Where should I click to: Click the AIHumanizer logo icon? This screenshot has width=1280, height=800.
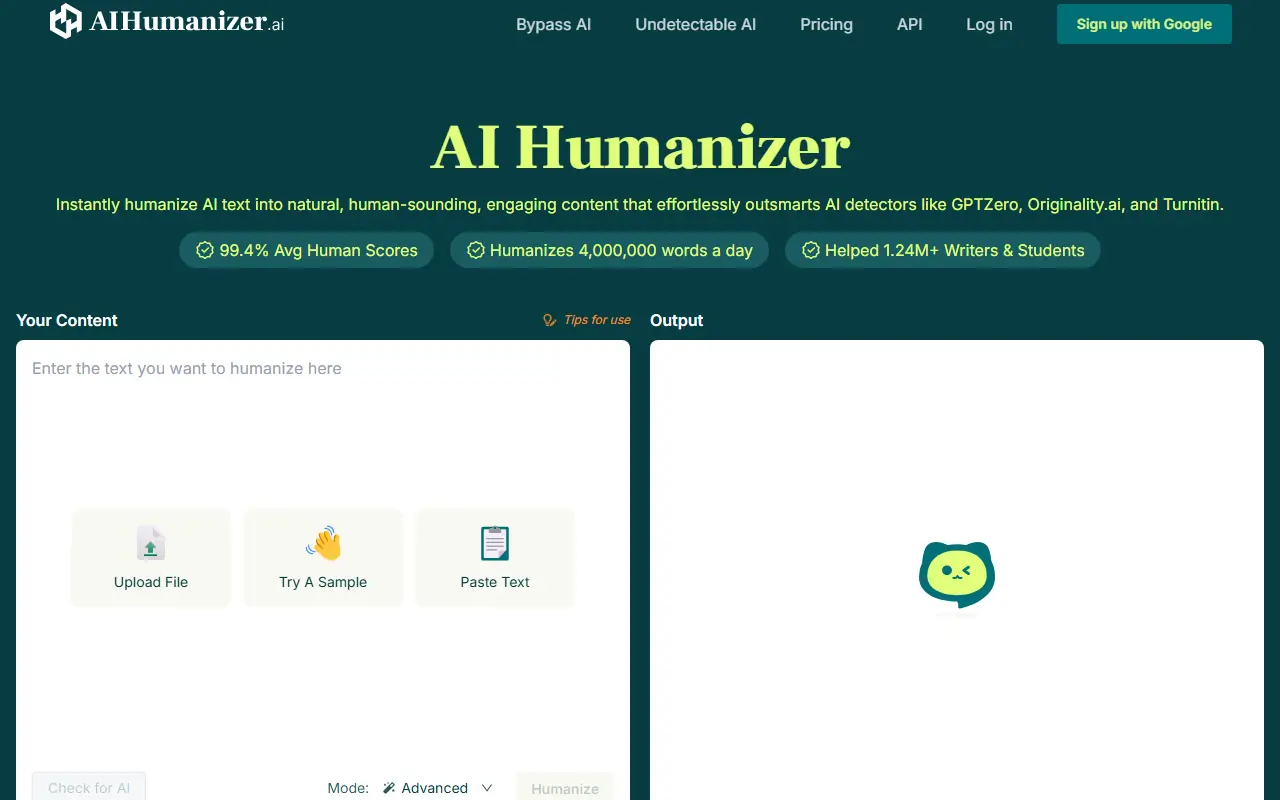click(64, 21)
